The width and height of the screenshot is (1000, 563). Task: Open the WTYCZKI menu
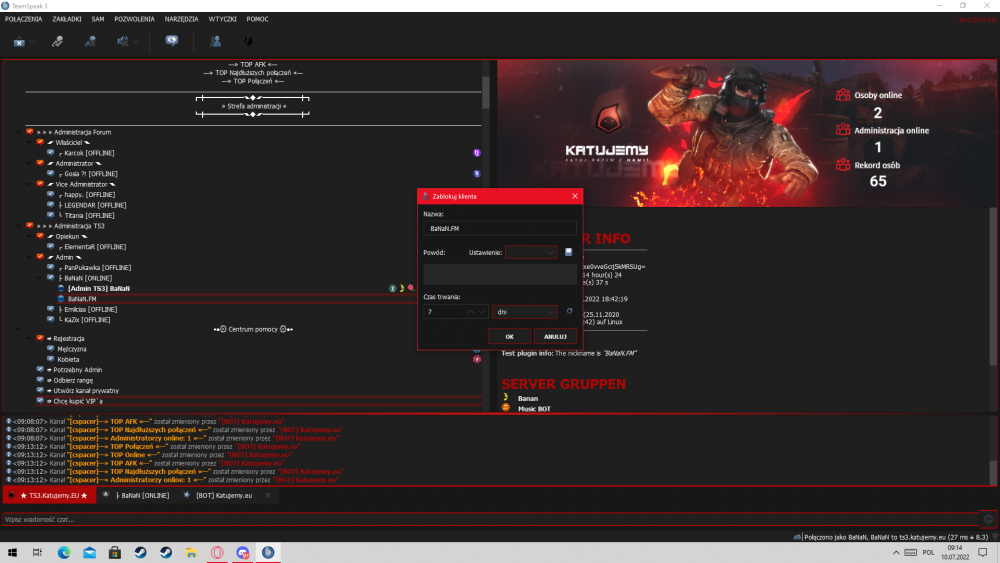click(223, 19)
